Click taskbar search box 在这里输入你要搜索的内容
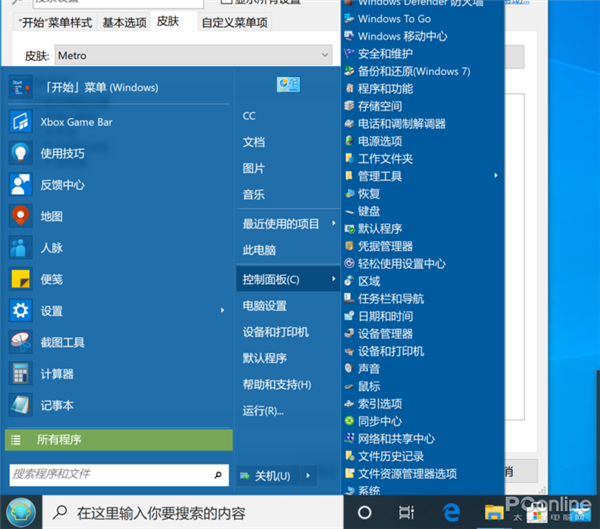The width and height of the screenshot is (600, 529). pyautogui.click(x=193, y=513)
